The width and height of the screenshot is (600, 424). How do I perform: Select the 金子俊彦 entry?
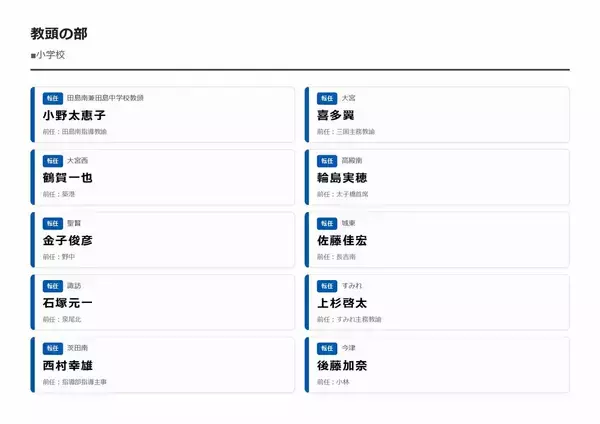[x=68, y=240]
